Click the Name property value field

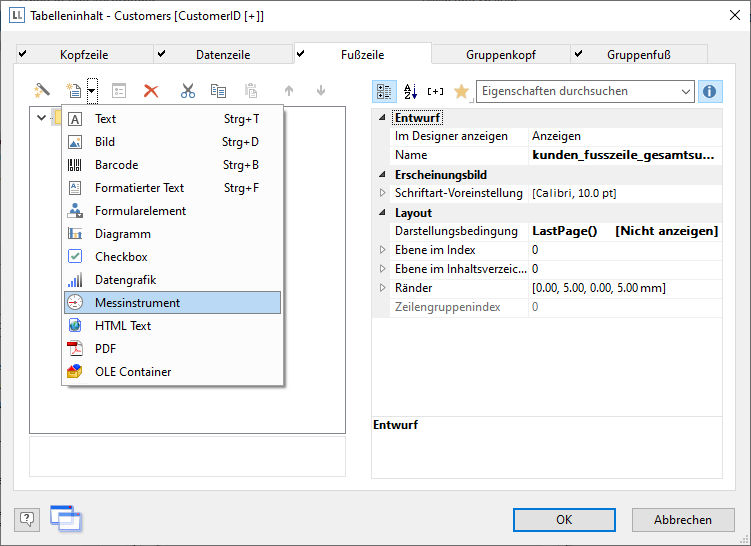click(623, 155)
